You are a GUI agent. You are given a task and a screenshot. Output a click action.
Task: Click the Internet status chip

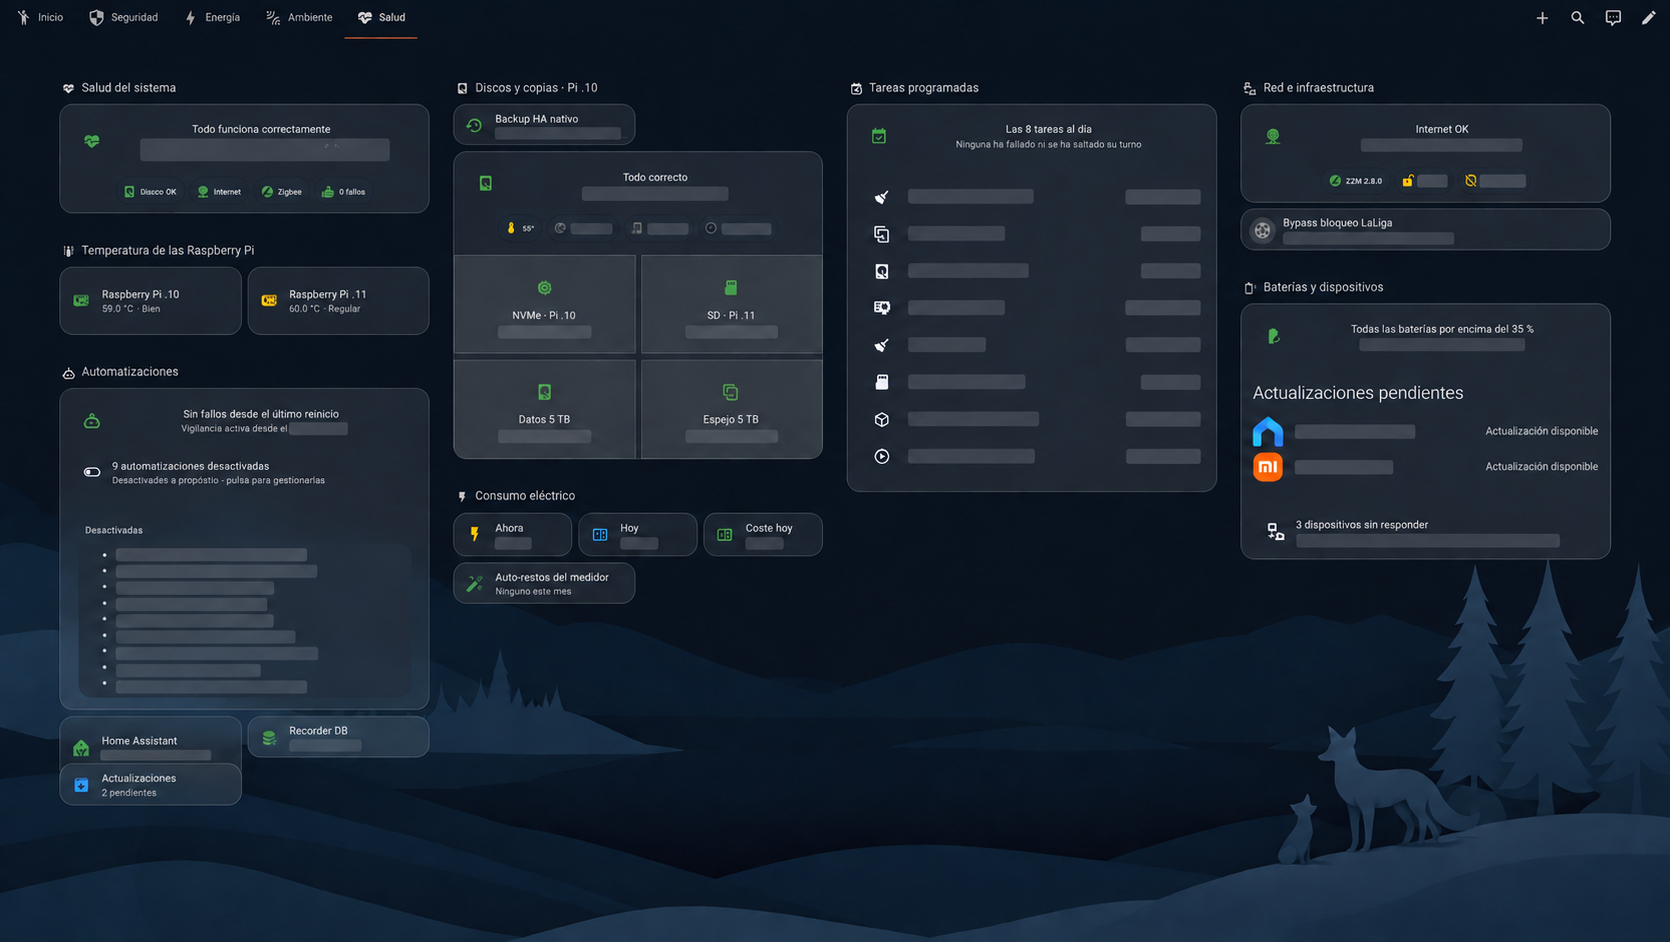(x=219, y=191)
